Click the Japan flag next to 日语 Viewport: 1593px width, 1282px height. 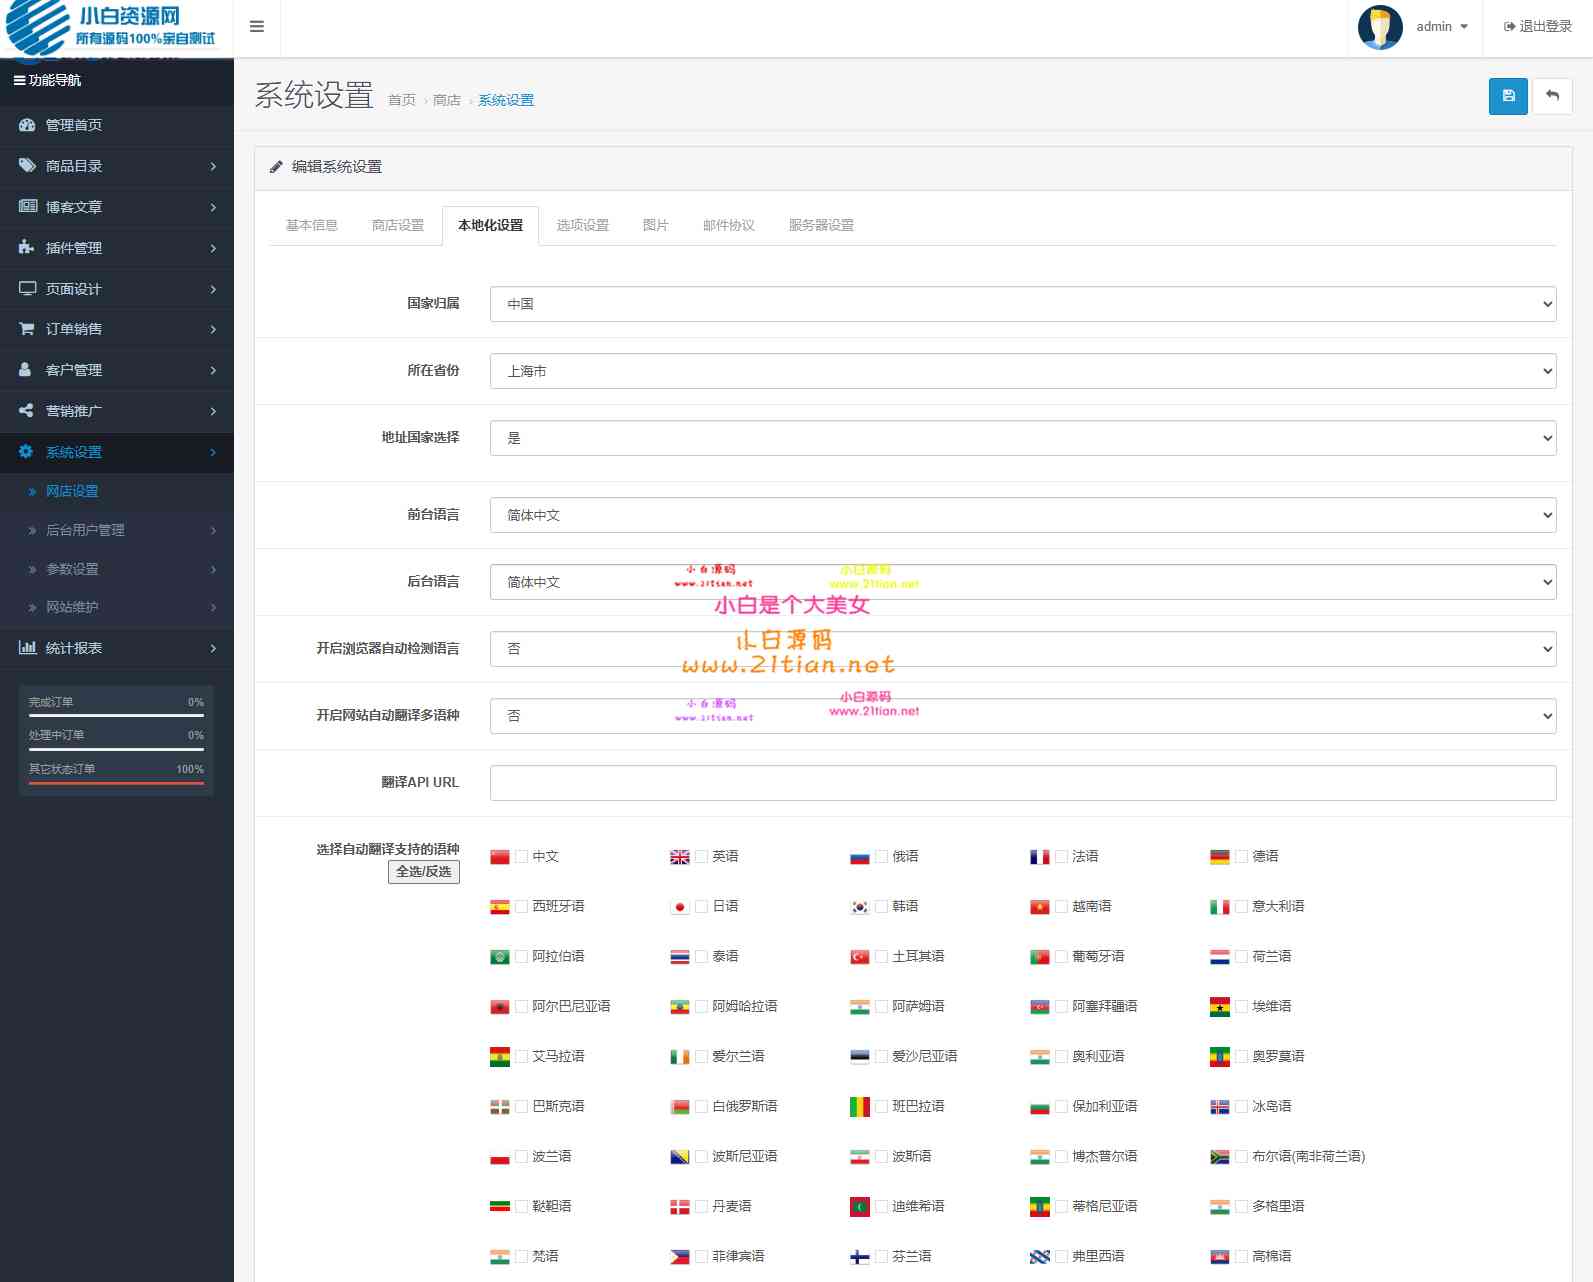[x=680, y=907]
